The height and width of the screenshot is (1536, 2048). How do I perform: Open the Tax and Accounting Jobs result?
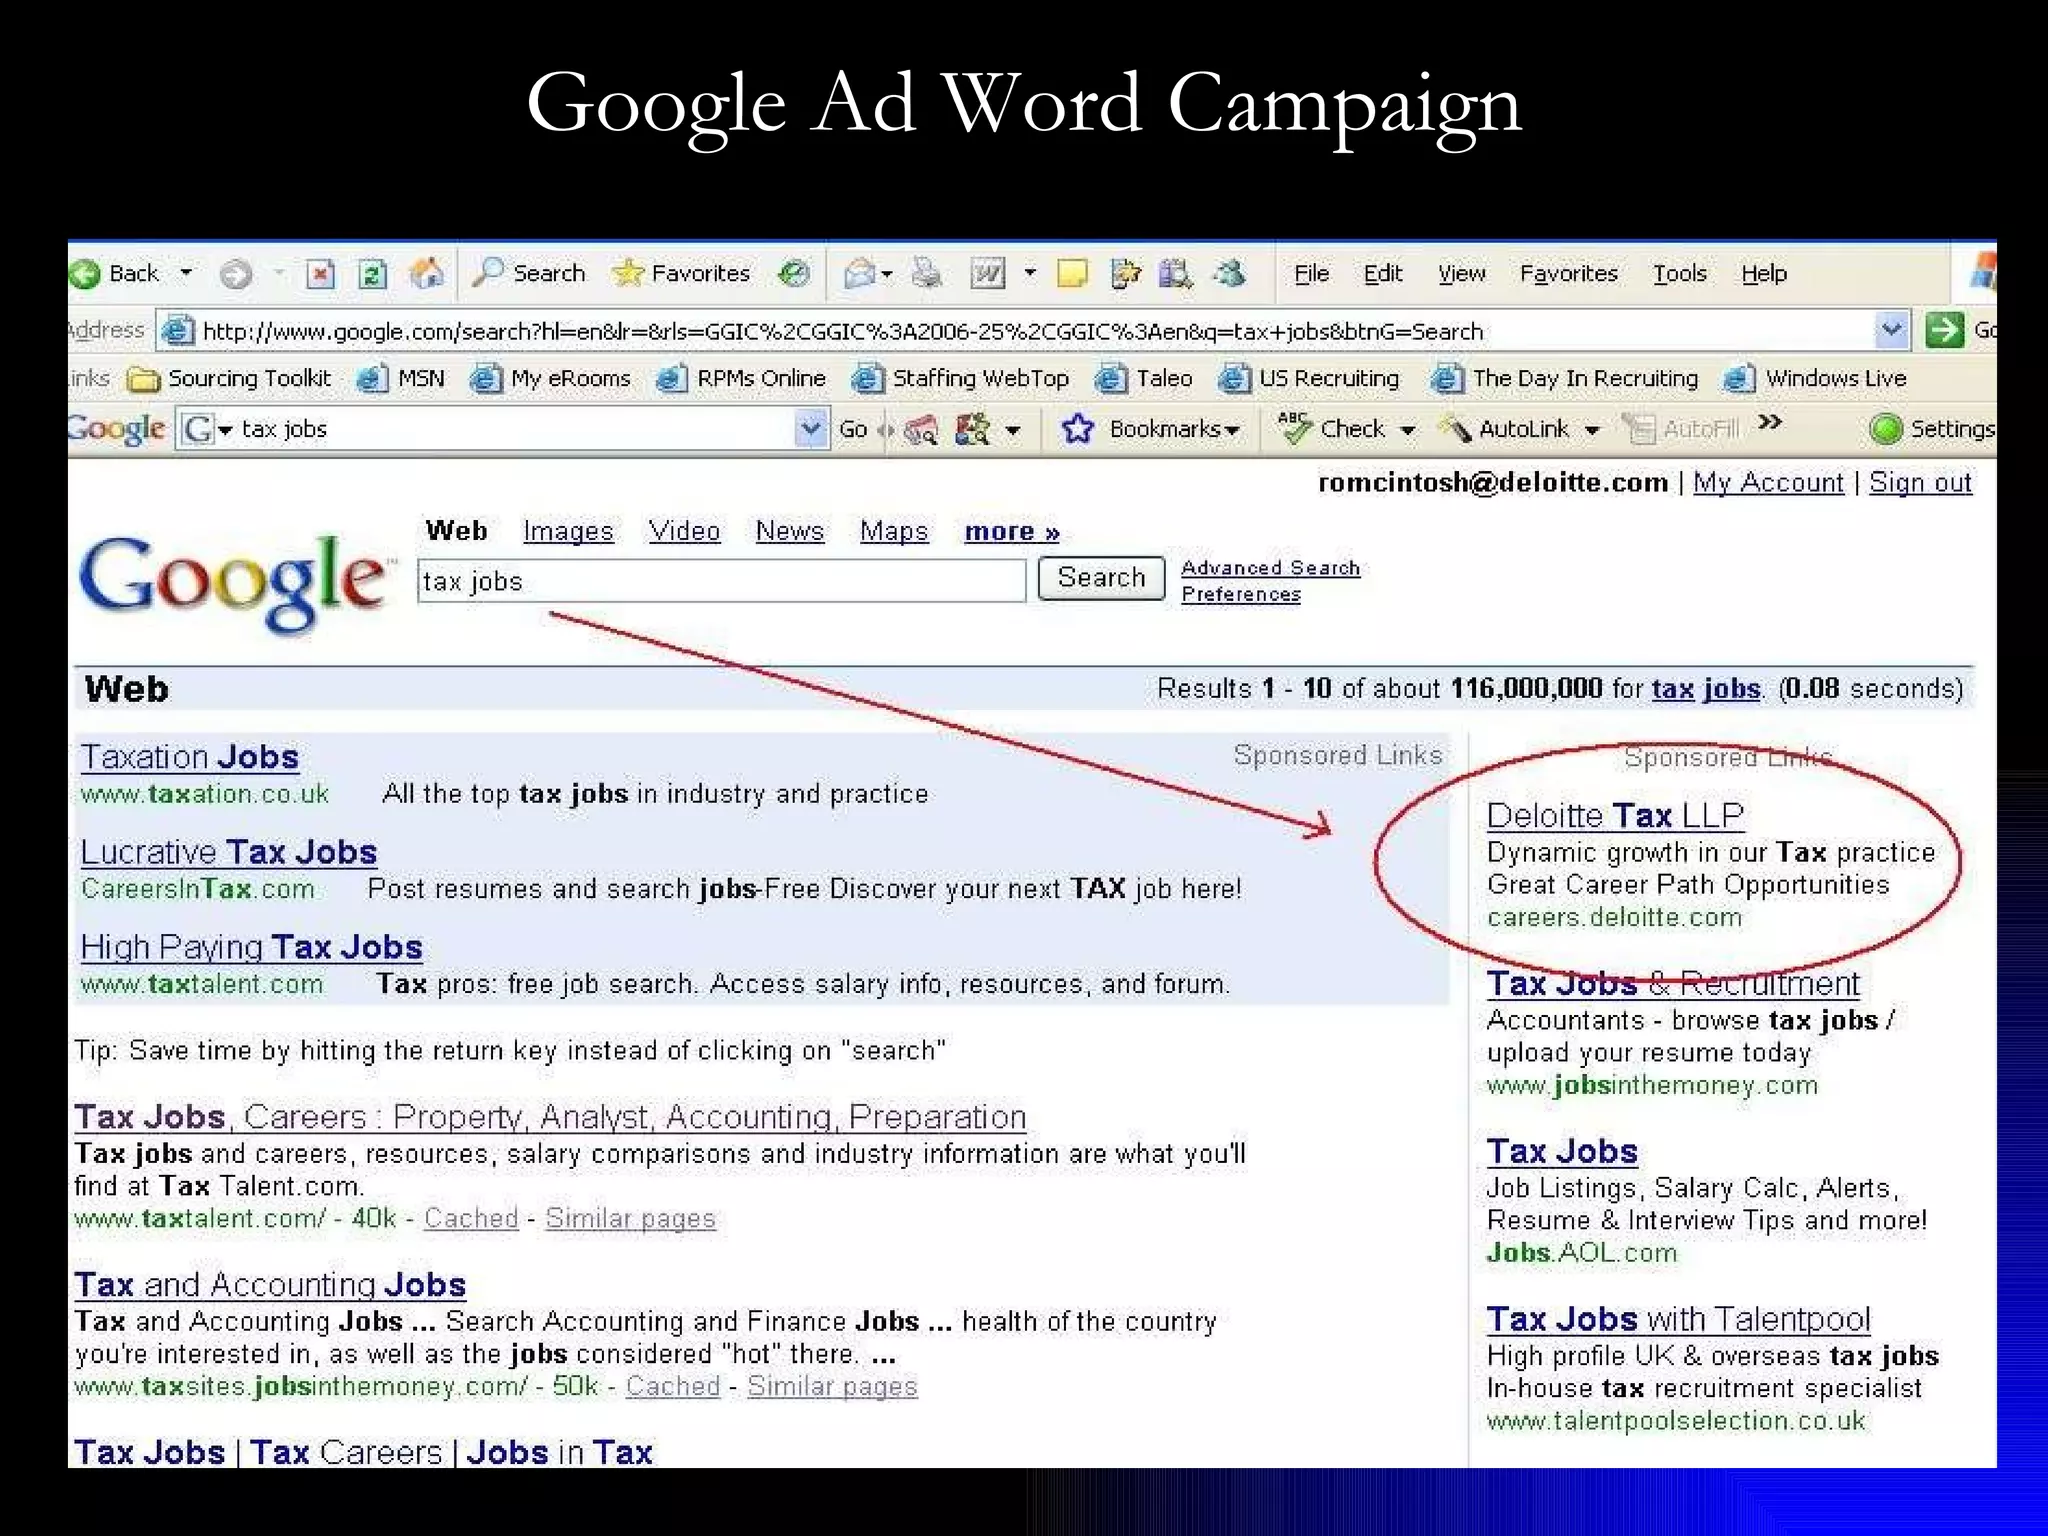pos(270,1285)
